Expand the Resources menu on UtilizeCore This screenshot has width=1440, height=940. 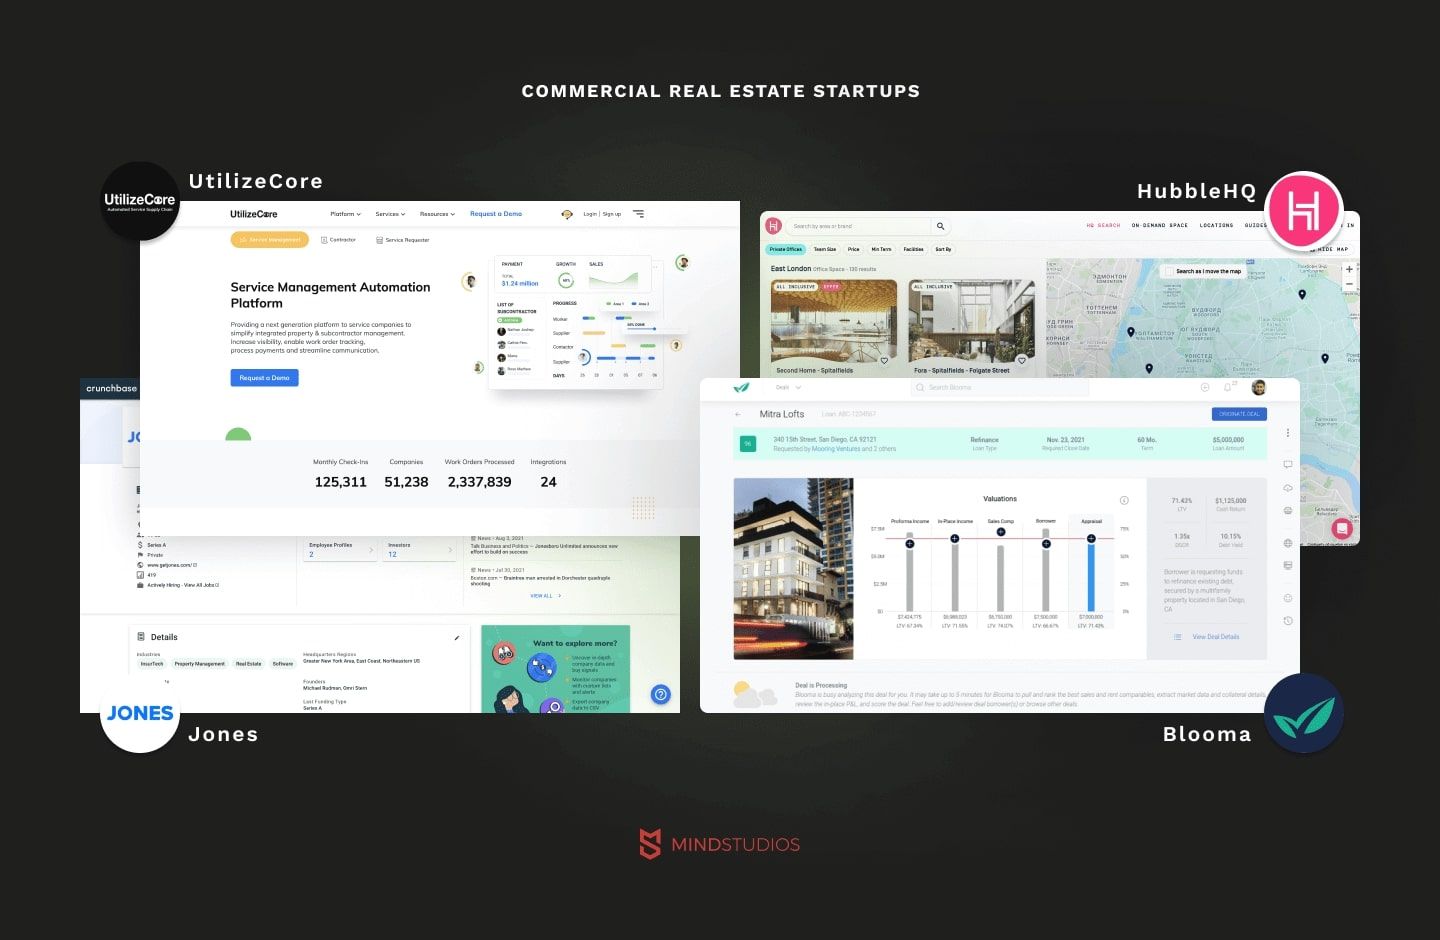pyautogui.click(x=437, y=214)
